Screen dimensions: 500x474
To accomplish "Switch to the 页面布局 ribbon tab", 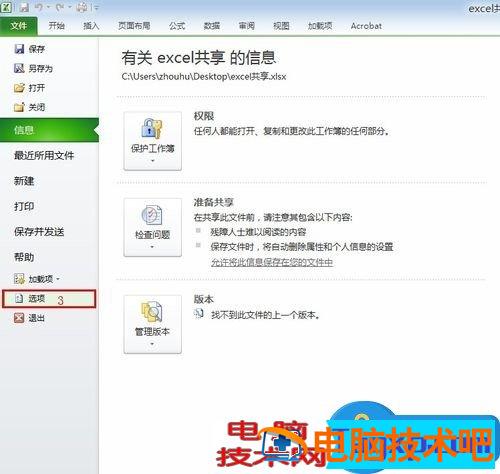I will click(134, 26).
